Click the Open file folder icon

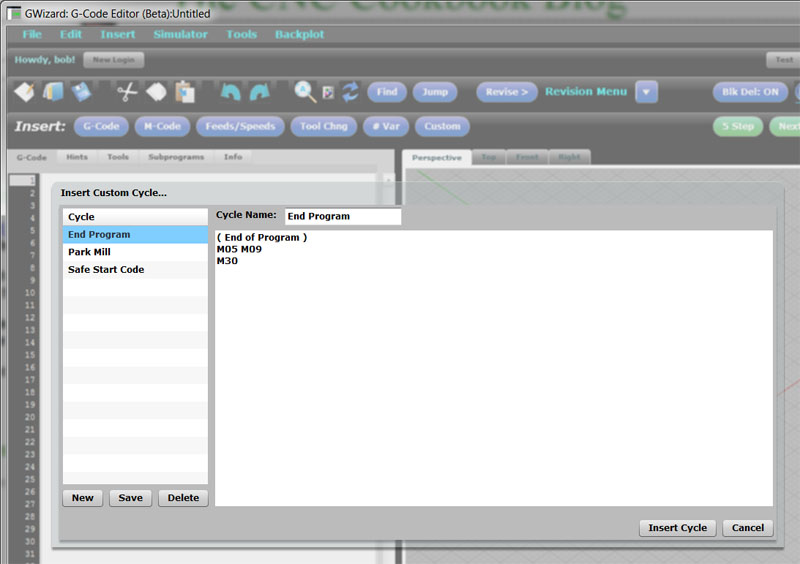click(53, 92)
